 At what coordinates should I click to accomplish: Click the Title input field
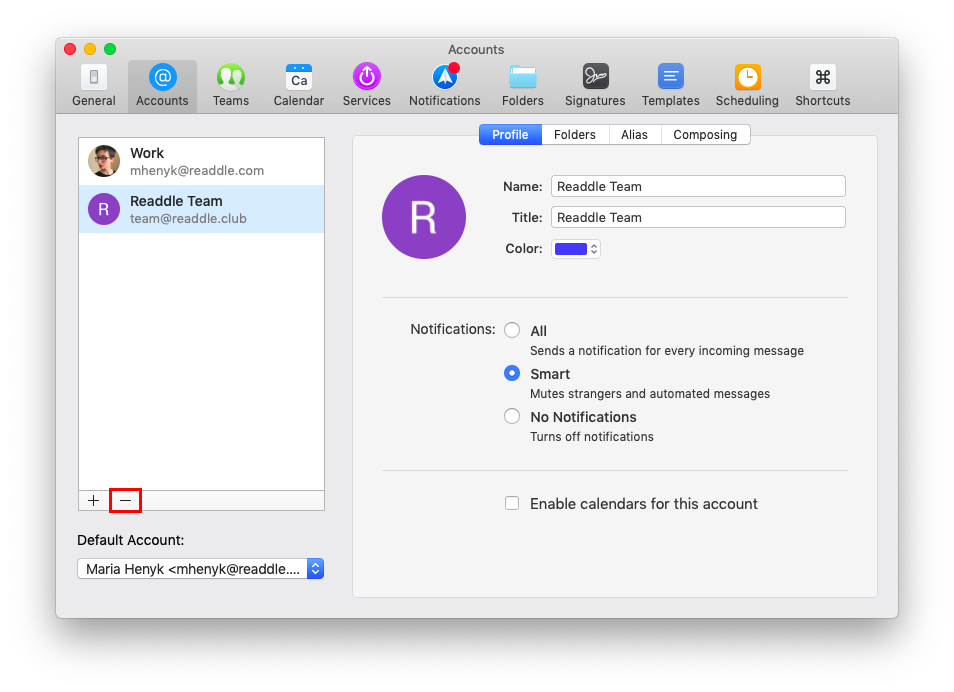698,217
